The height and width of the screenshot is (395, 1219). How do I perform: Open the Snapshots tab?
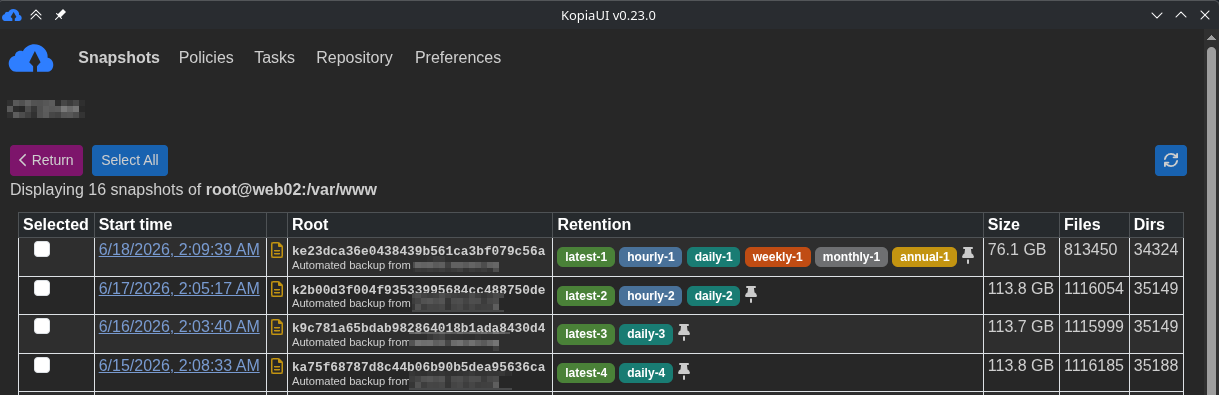(x=119, y=58)
